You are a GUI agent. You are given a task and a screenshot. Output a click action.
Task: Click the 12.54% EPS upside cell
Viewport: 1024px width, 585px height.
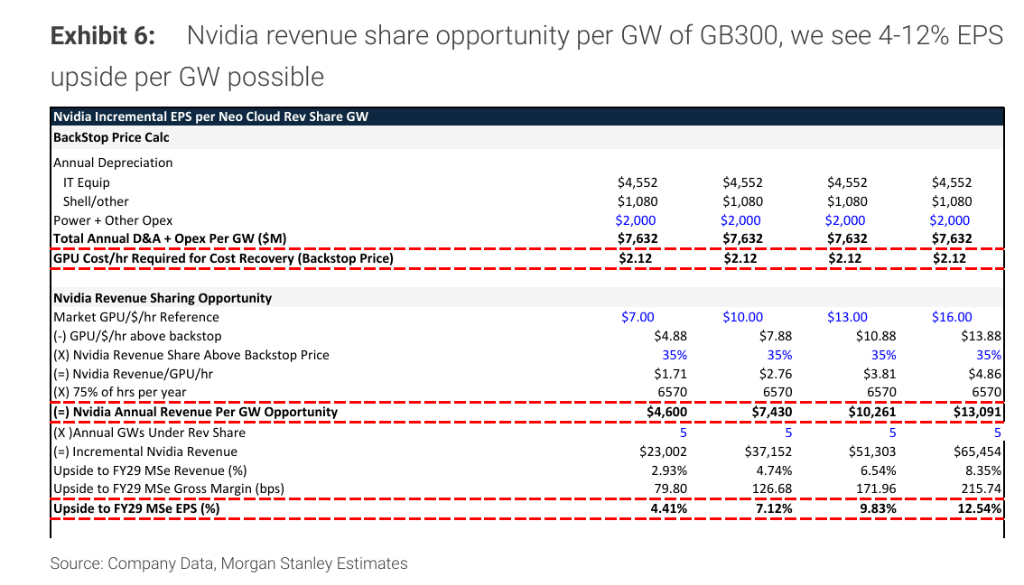pyautogui.click(x=980, y=509)
